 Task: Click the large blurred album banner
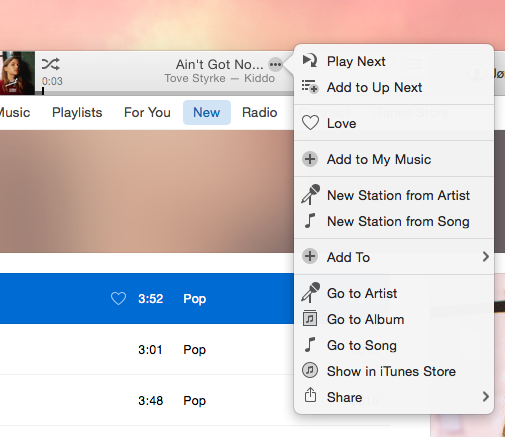point(147,191)
